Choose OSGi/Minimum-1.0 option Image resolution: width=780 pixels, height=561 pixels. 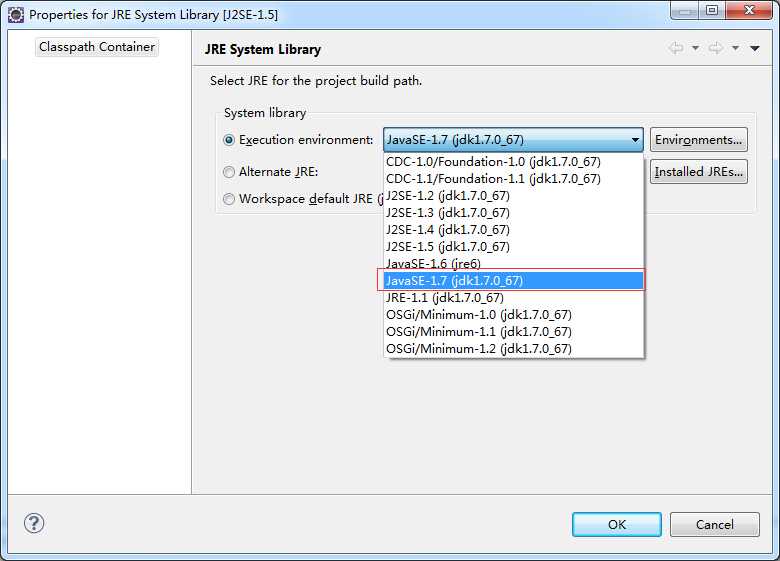[514, 315]
